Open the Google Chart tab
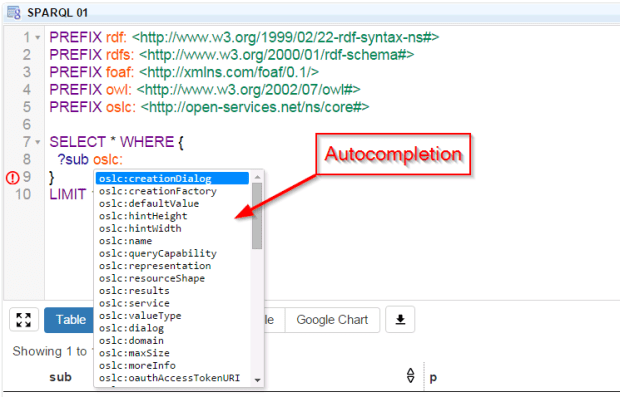The height and width of the screenshot is (397, 620). [x=332, y=319]
